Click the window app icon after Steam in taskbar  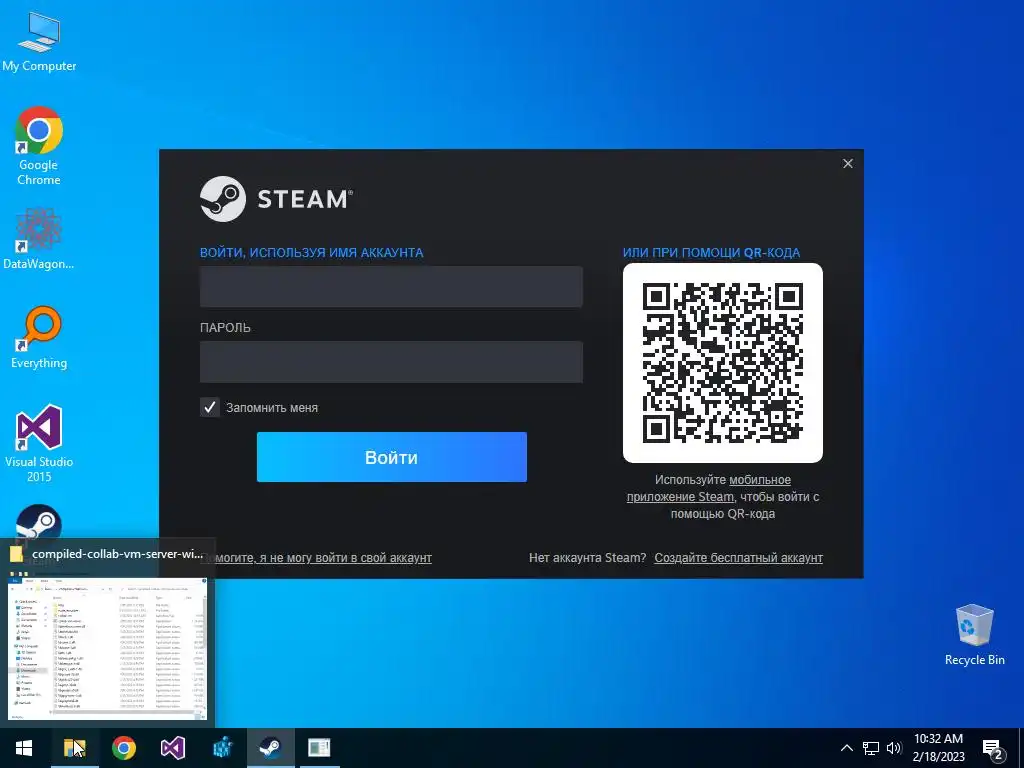click(x=319, y=748)
